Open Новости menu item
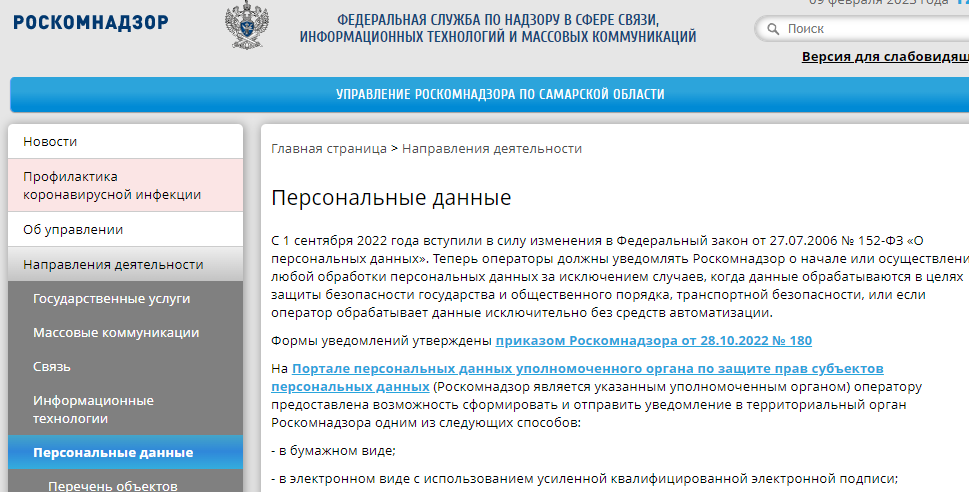 pos(125,142)
